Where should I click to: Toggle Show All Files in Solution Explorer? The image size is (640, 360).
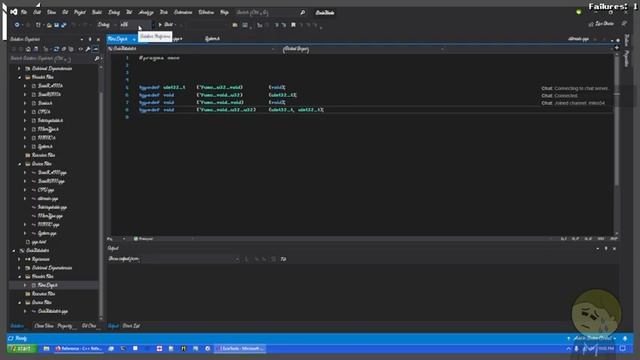click(x=71, y=49)
